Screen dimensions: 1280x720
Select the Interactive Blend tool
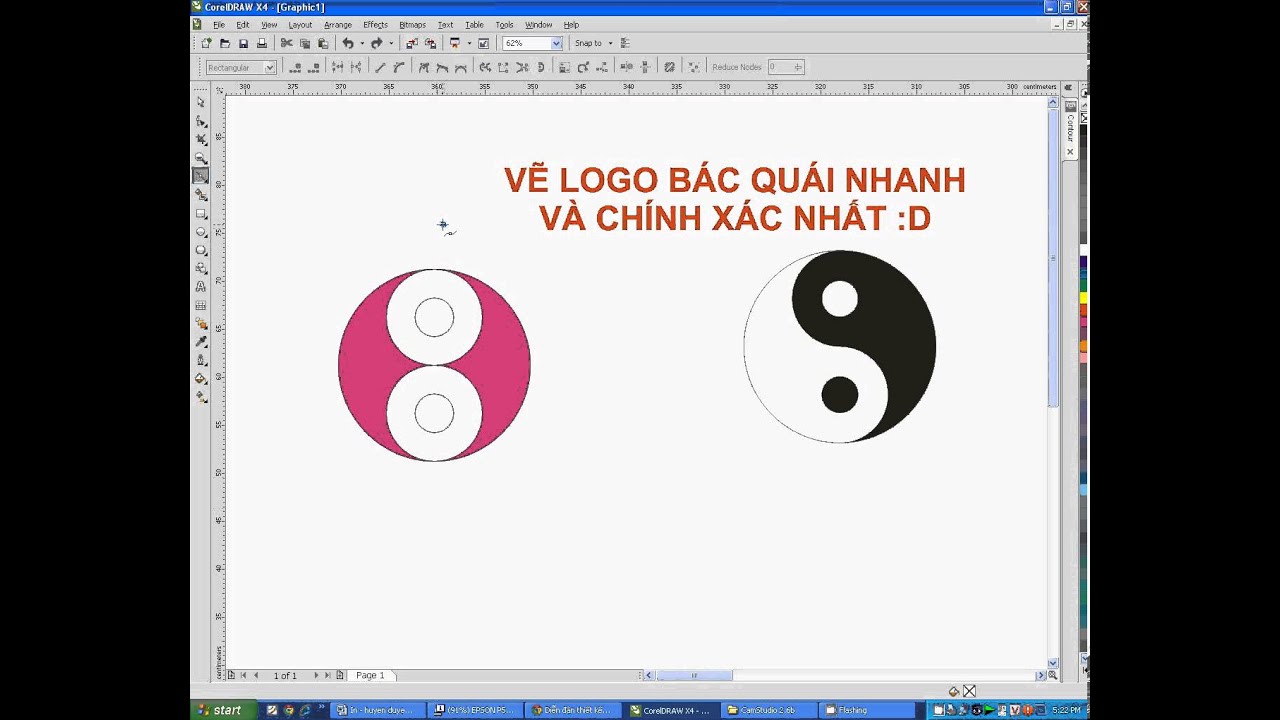tap(201, 324)
